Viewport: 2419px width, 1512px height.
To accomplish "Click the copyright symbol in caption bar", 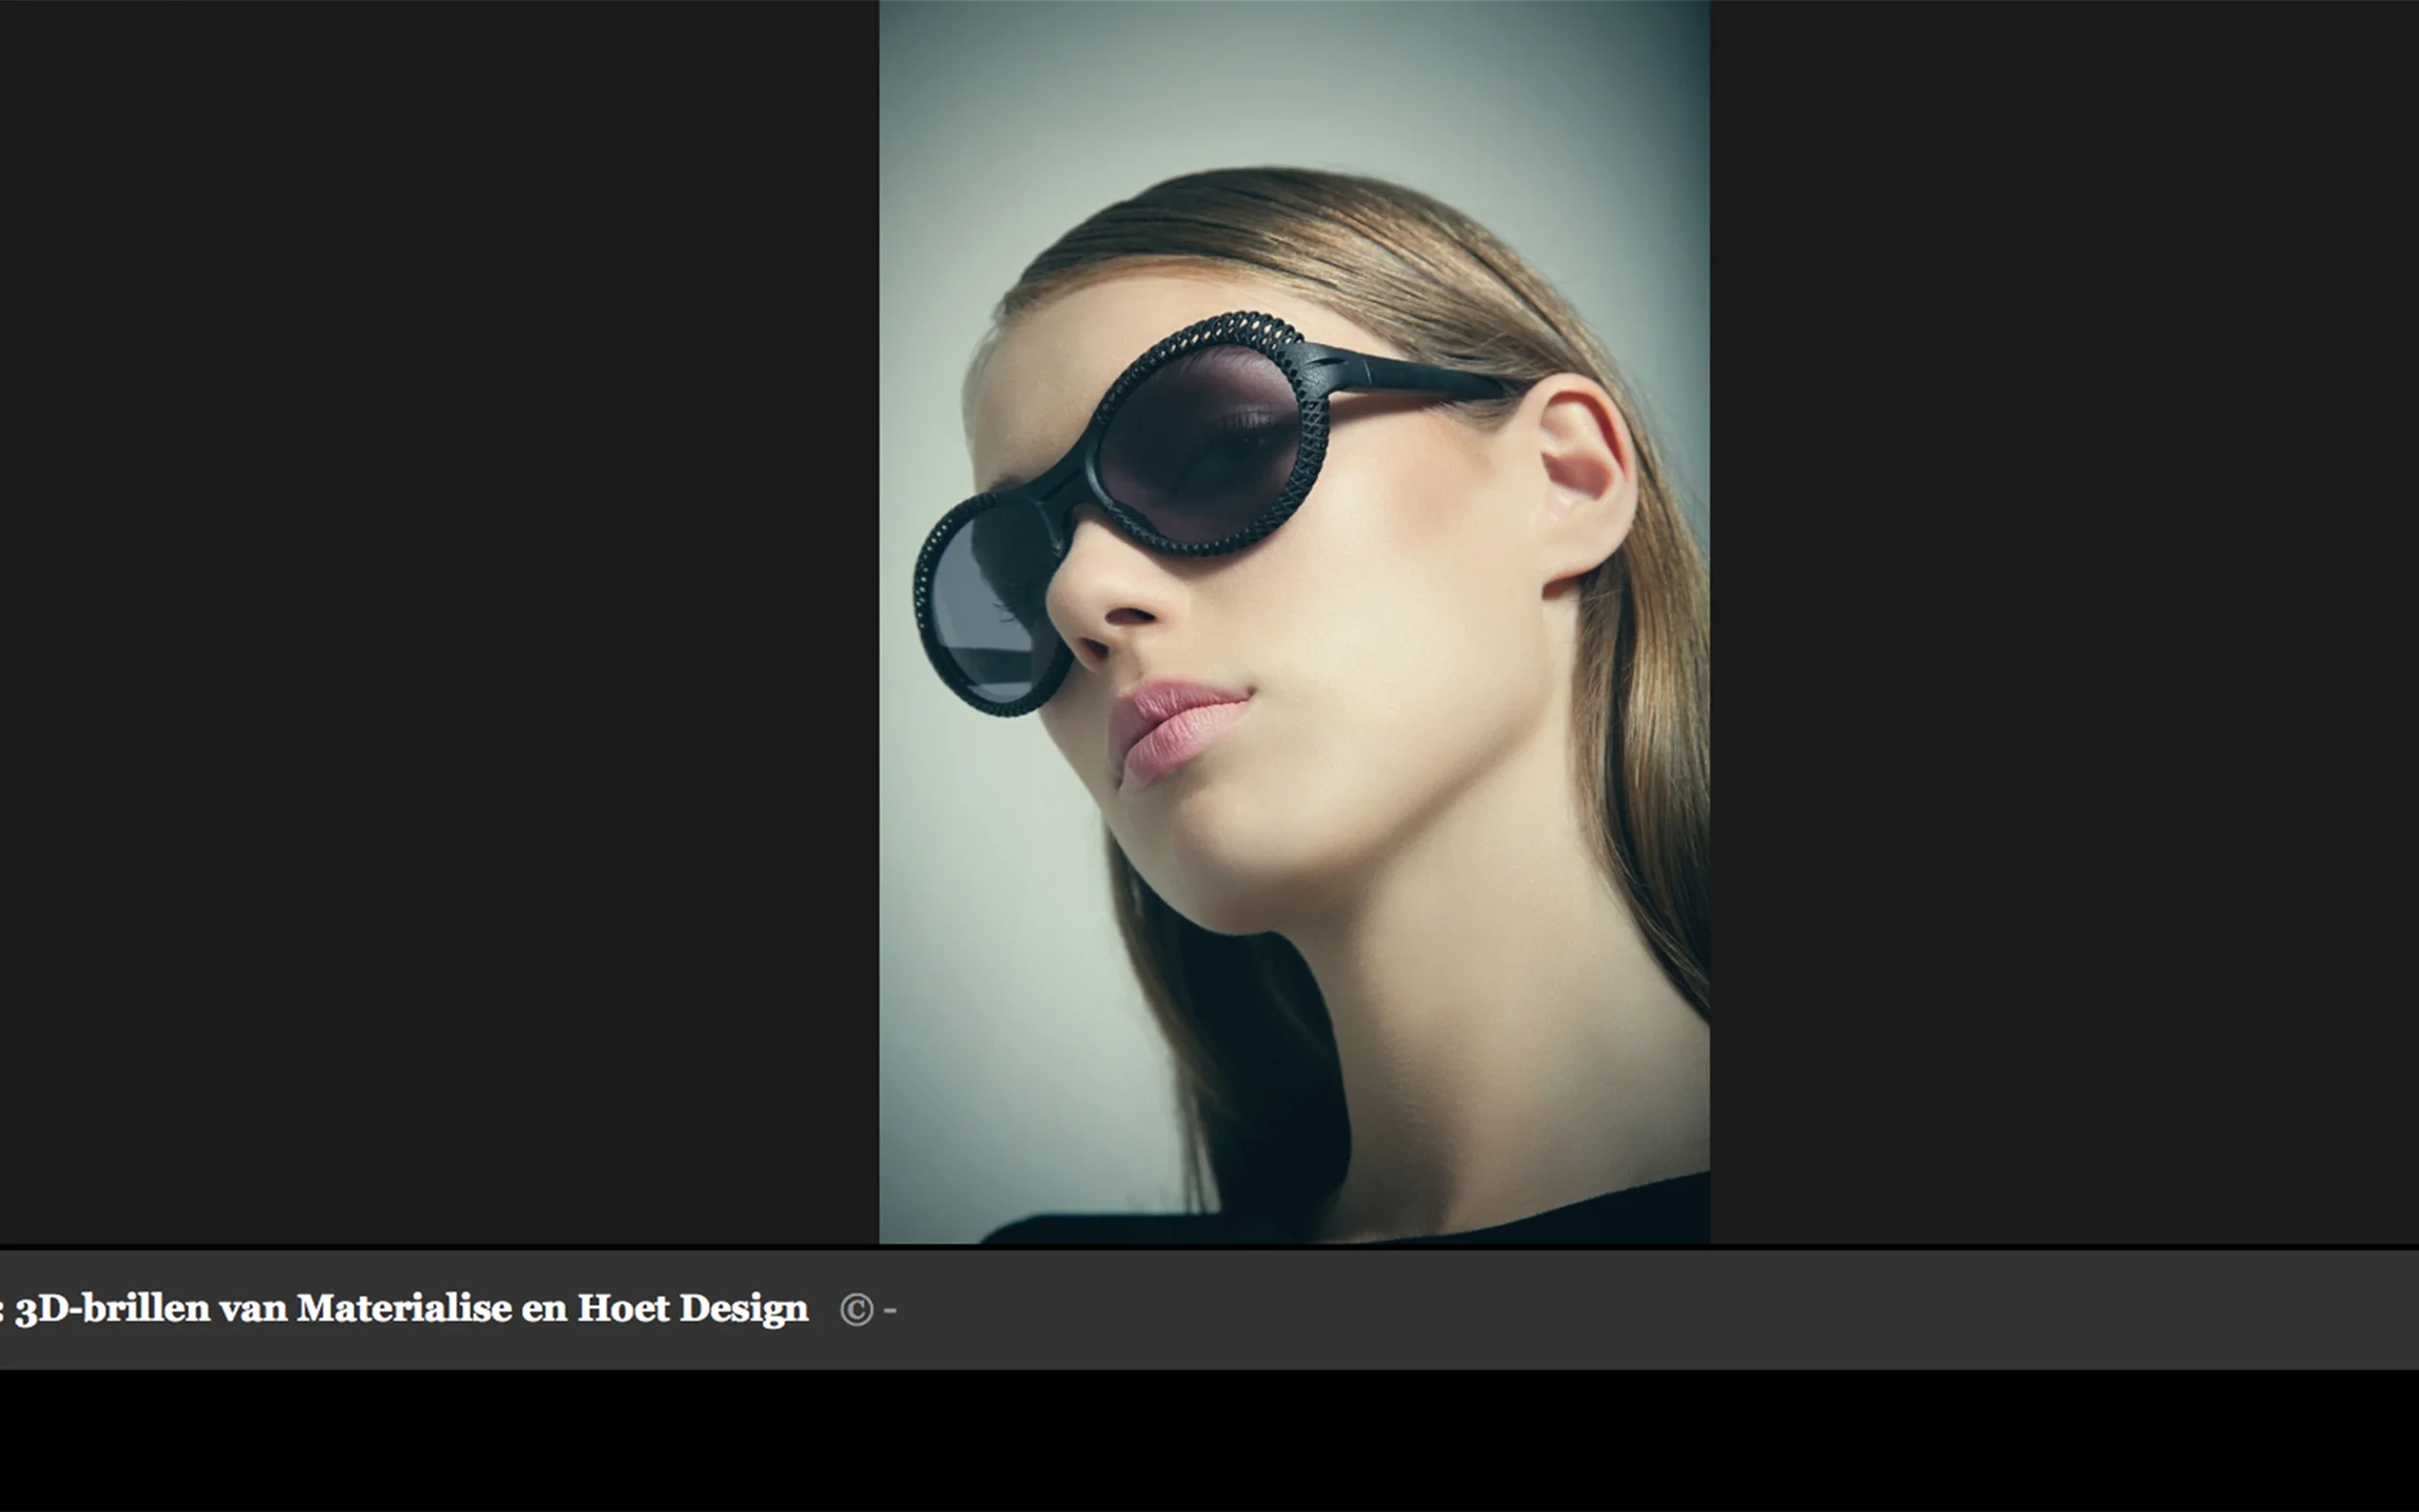I will pos(856,1309).
